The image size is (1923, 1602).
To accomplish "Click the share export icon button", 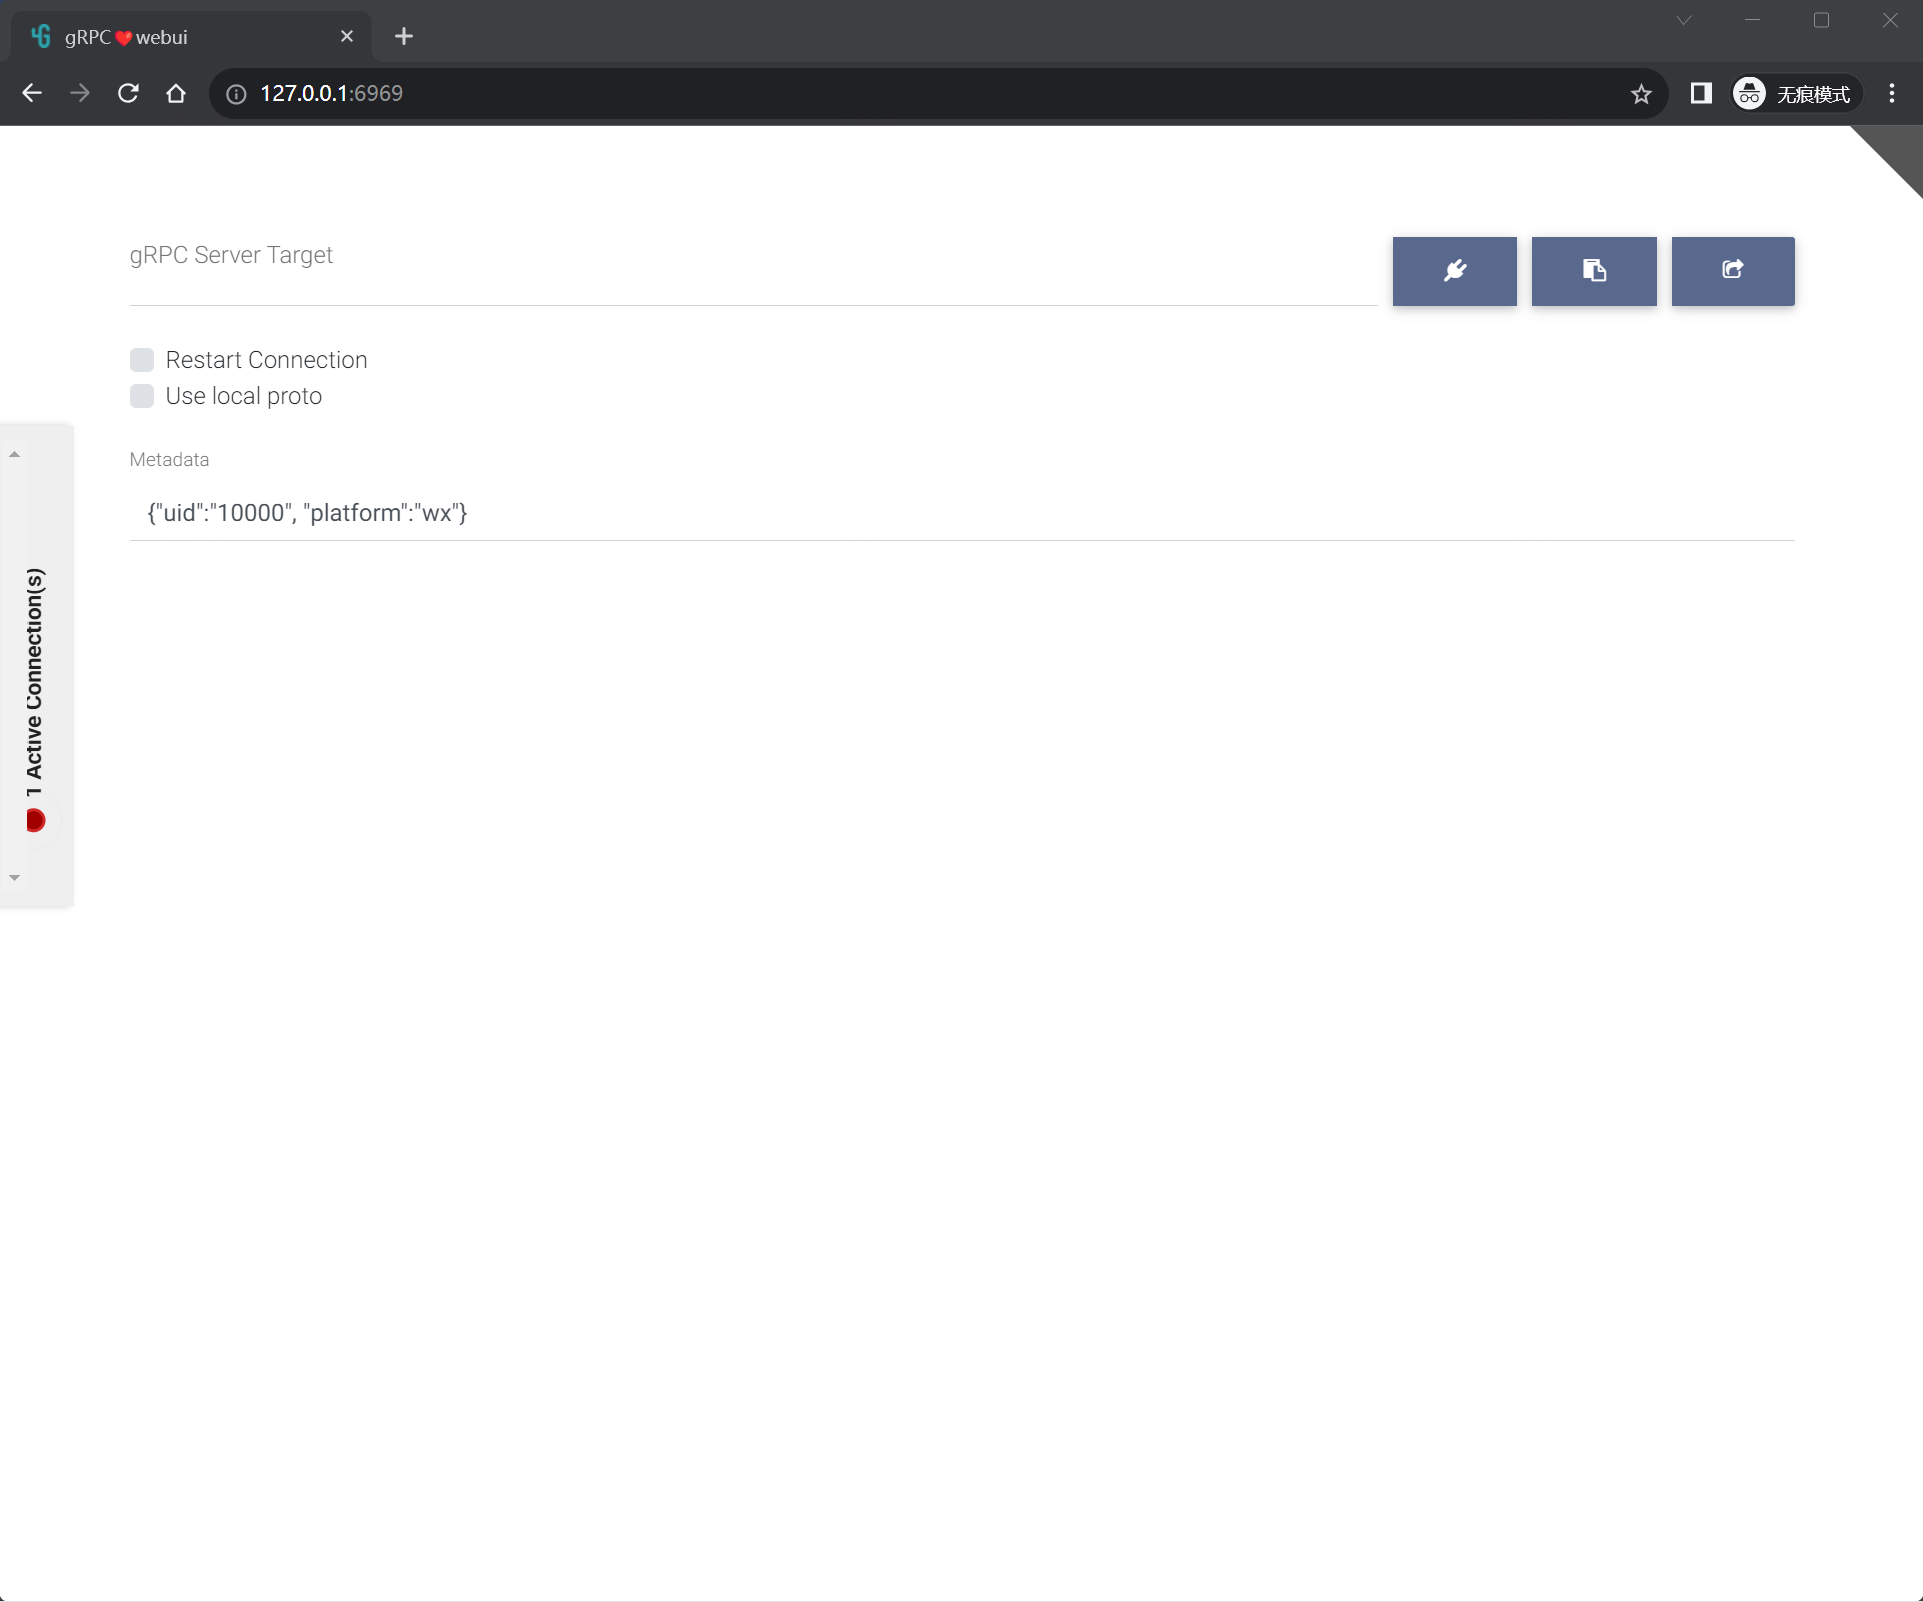I will tap(1732, 271).
